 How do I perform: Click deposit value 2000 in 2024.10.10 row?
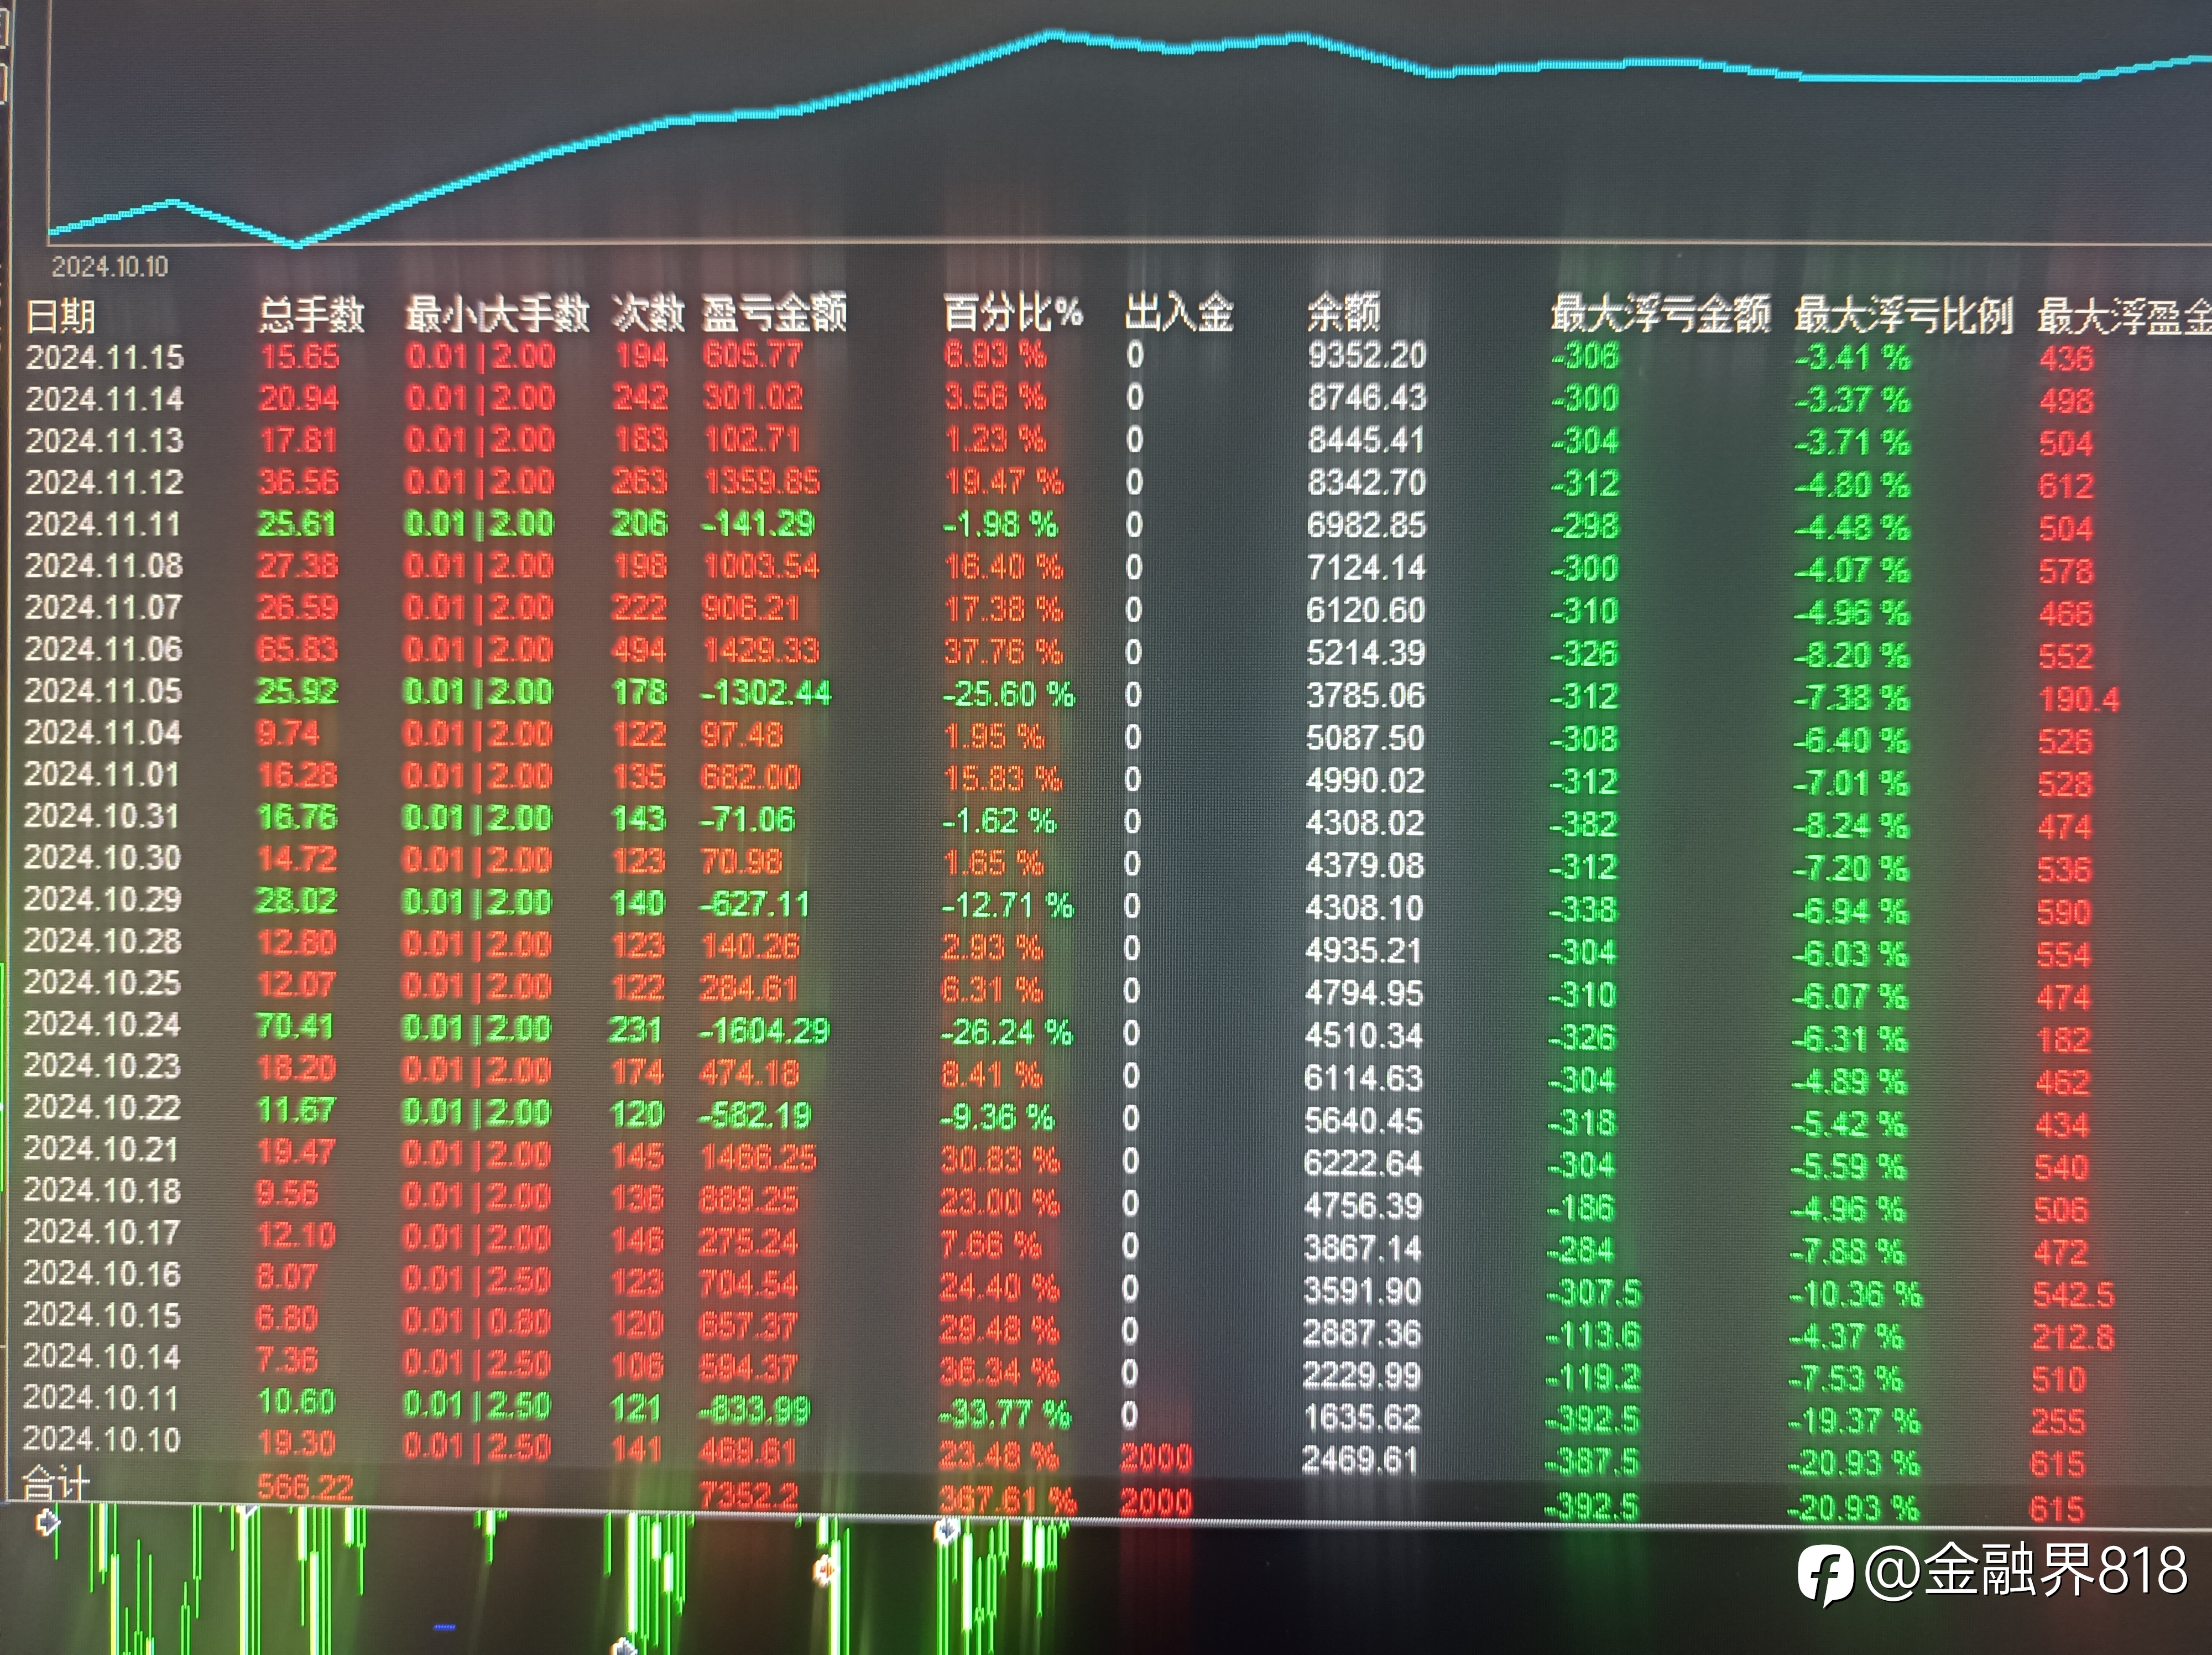click(1156, 1458)
